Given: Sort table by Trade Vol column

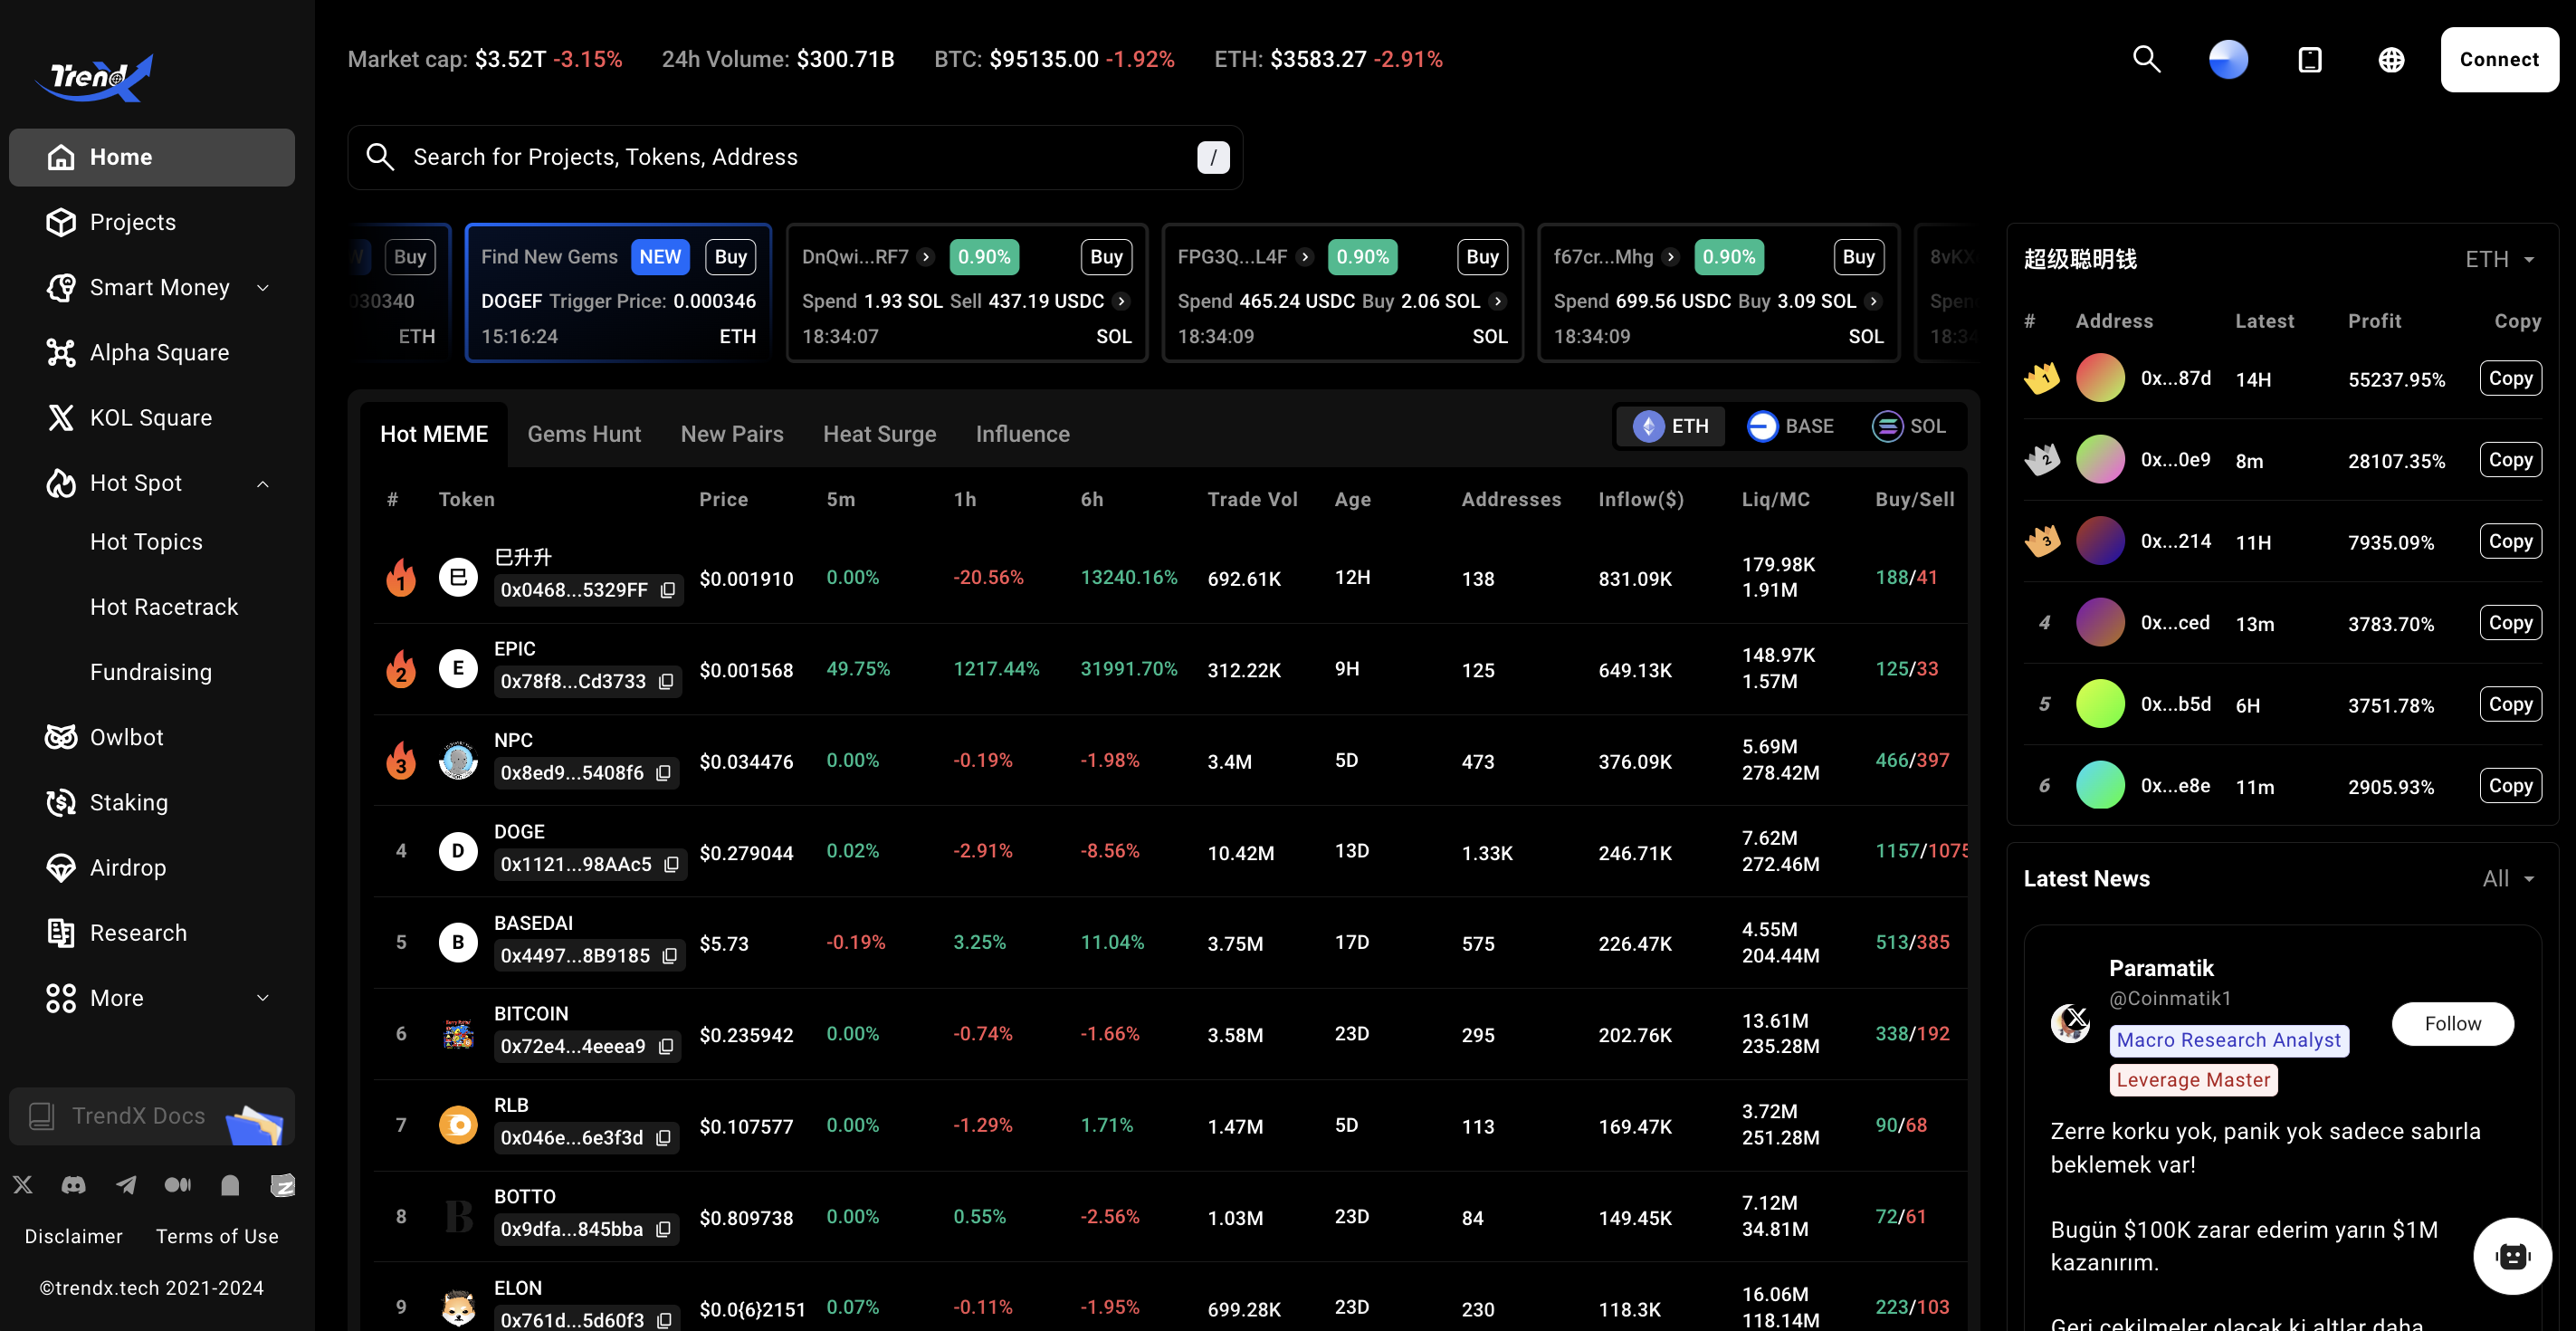Looking at the screenshot, I should [x=1252, y=499].
